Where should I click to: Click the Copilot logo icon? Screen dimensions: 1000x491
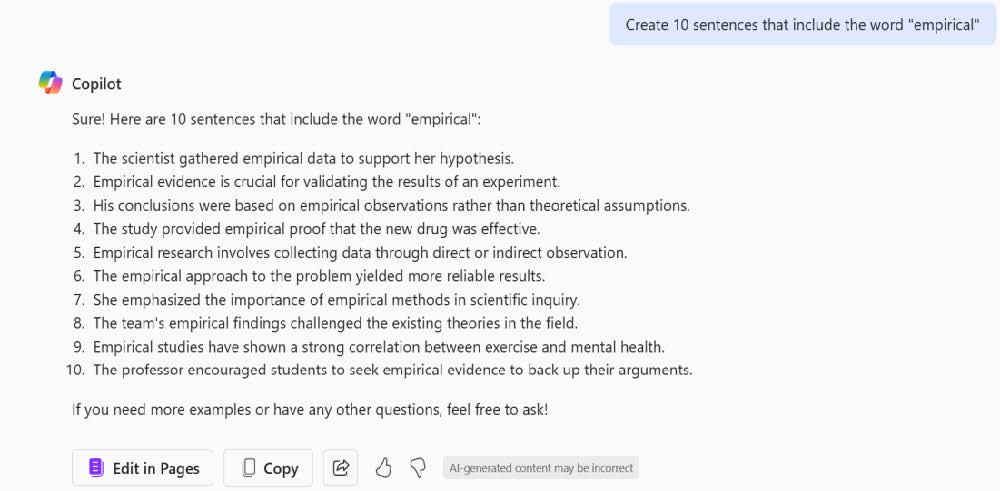point(50,83)
